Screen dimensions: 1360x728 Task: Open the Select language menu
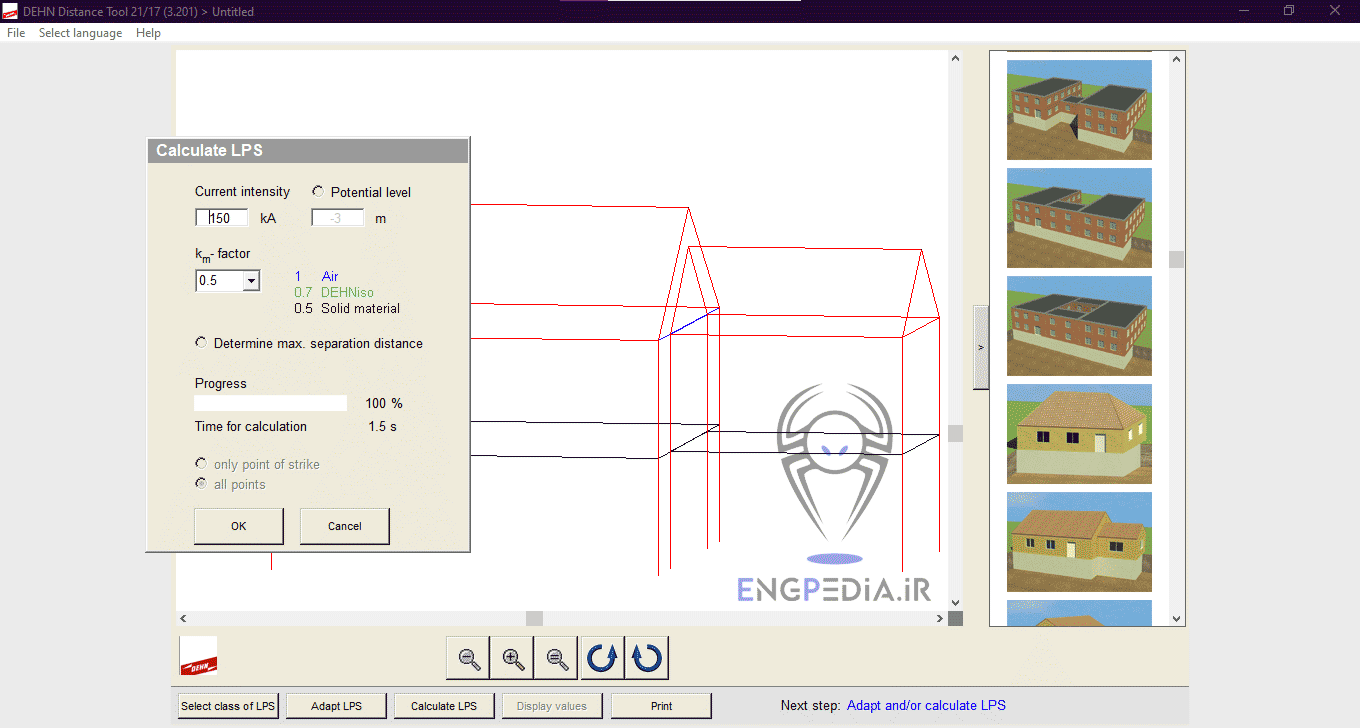coord(80,33)
